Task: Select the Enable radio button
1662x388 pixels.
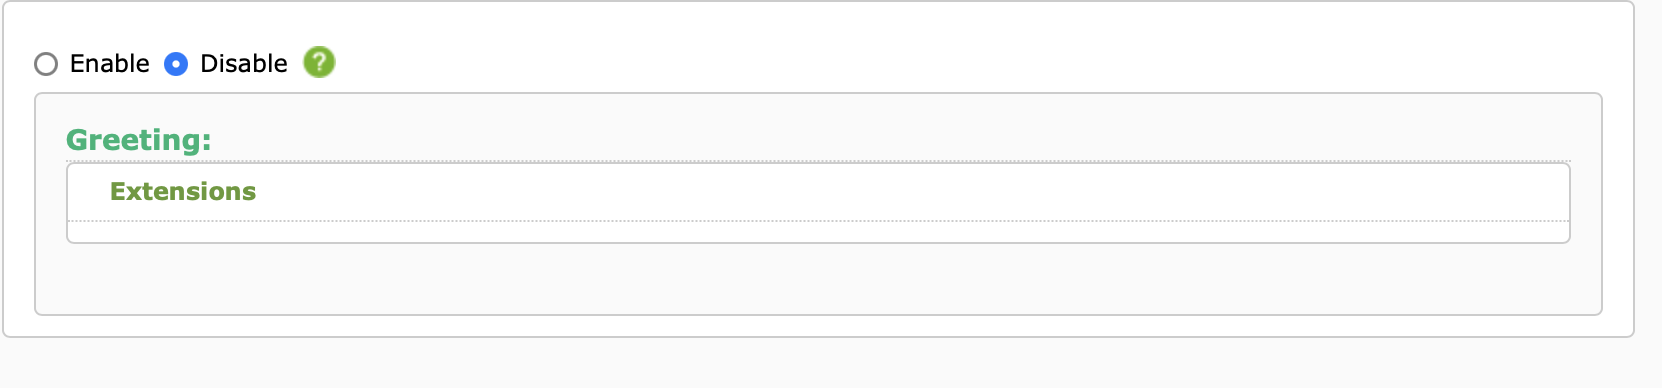Action: pyautogui.click(x=46, y=64)
